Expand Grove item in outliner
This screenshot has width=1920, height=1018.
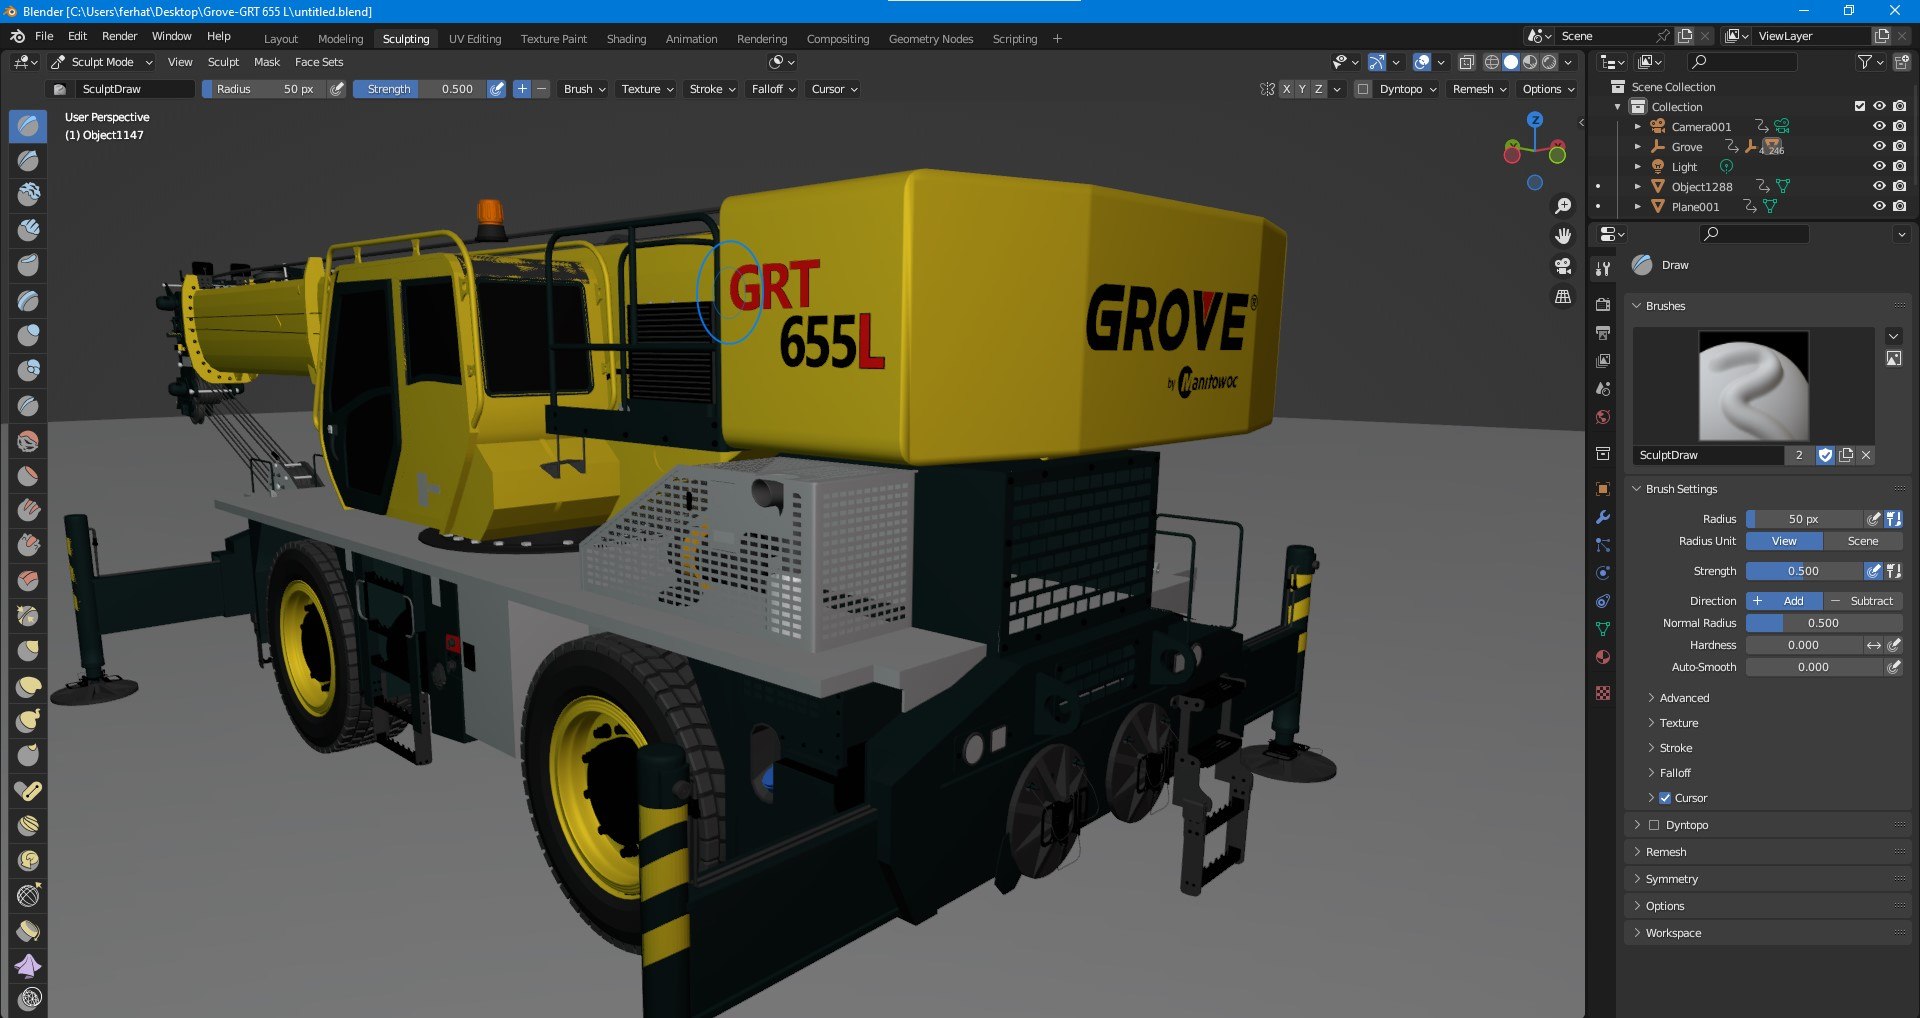pyautogui.click(x=1637, y=146)
